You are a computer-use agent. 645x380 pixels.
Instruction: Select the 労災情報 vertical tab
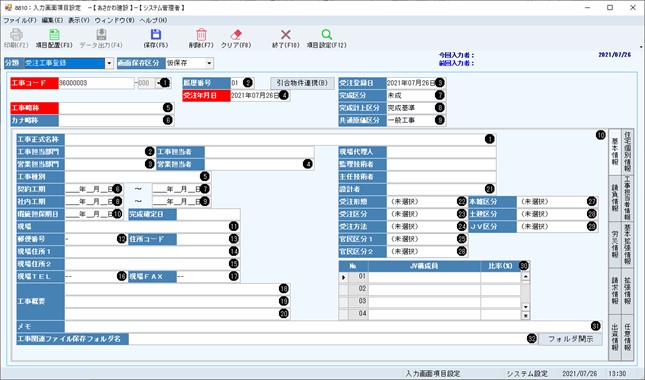pyautogui.click(x=615, y=246)
